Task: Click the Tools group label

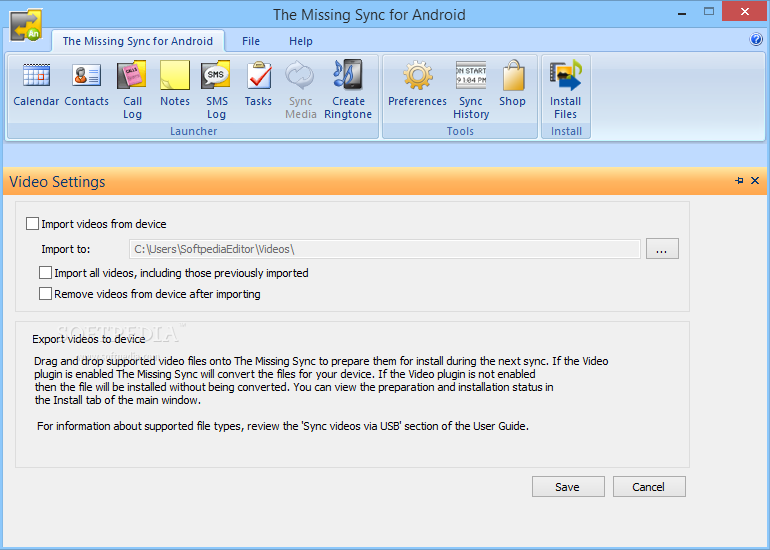Action: tap(460, 131)
